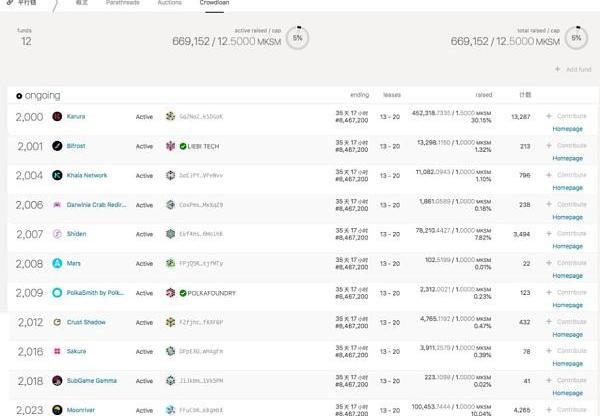Click the Darwinia Crab row identicon
600x416 pixels.
(x=170, y=205)
